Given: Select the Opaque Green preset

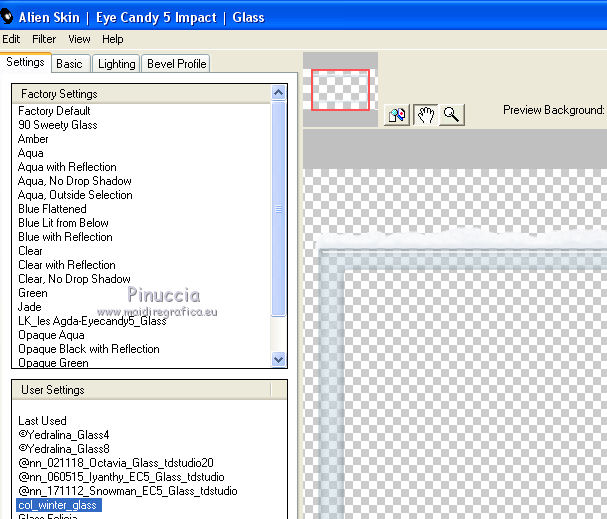Looking at the screenshot, I should [x=53, y=363].
